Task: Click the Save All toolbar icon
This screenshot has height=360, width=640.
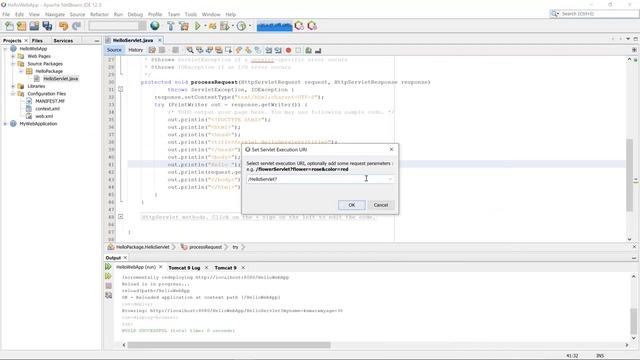Action: click(x=47, y=26)
